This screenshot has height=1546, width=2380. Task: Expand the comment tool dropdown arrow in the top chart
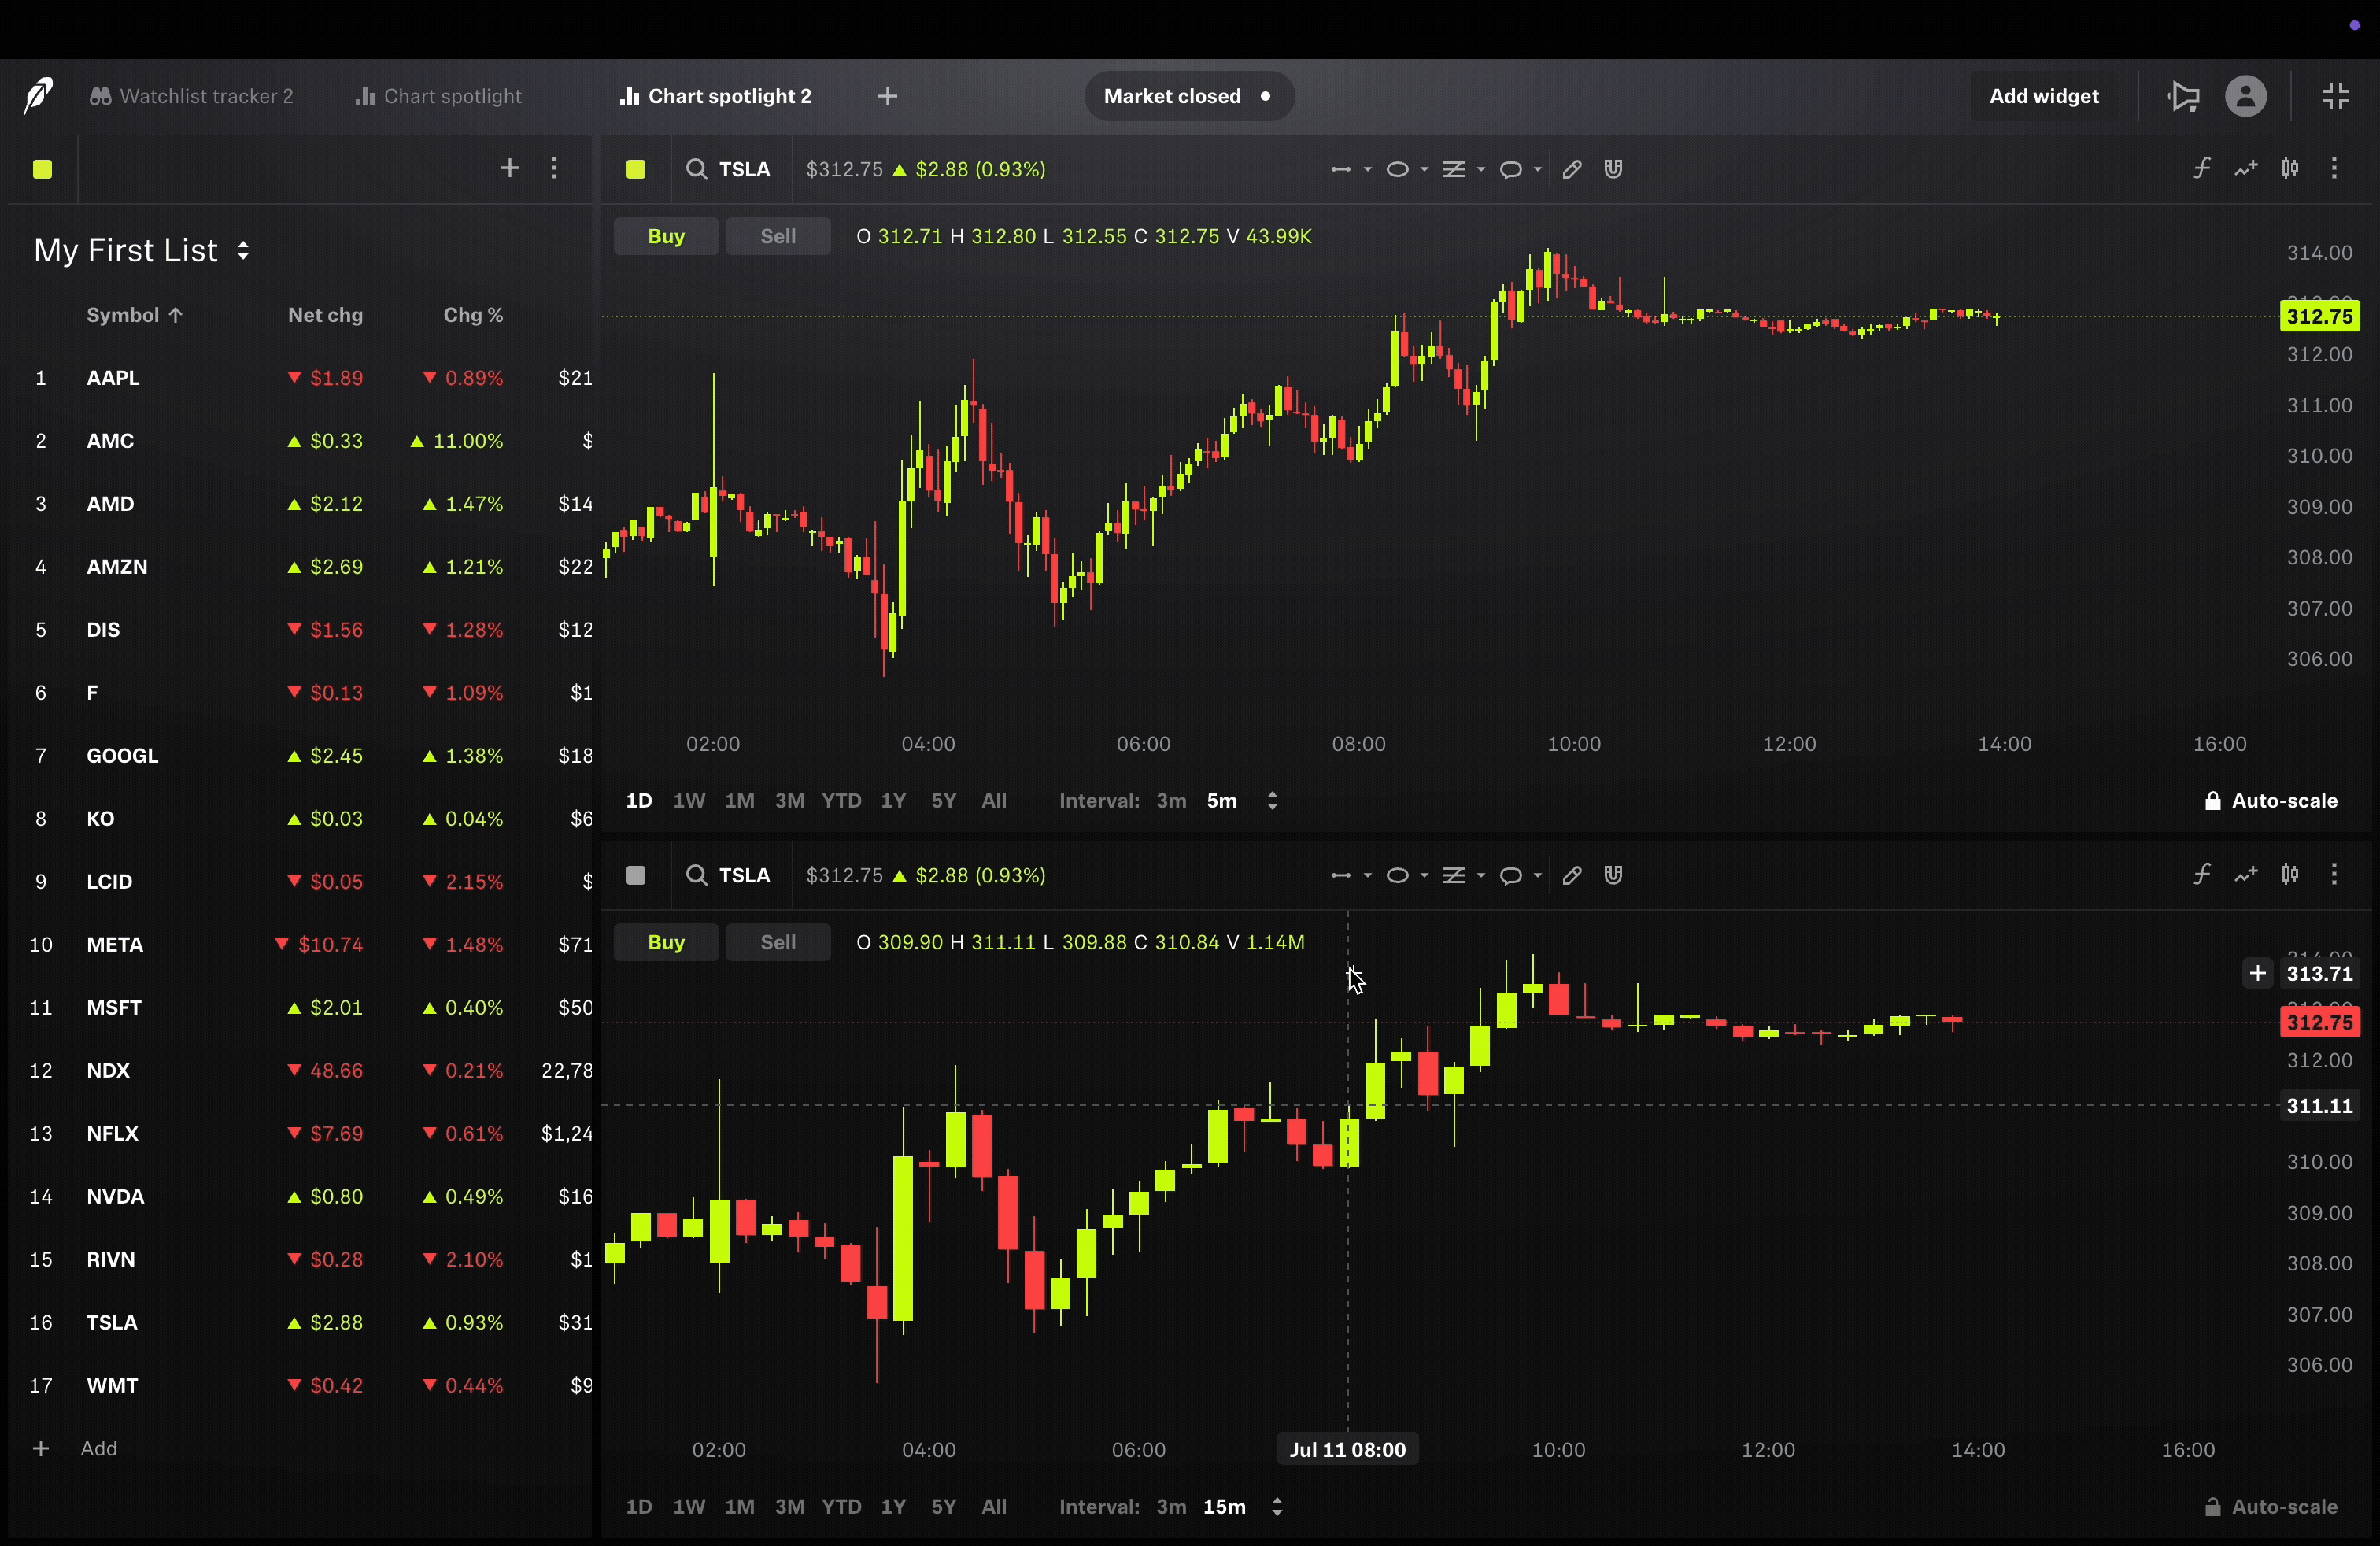click(x=1538, y=169)
